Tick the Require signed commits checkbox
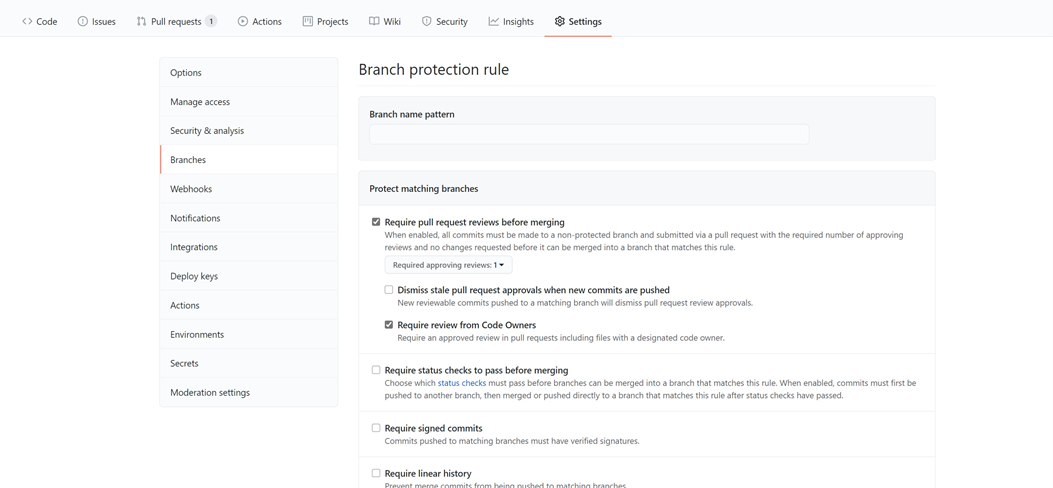Screen dimensions: 1053x488 (x=376, y=428)
